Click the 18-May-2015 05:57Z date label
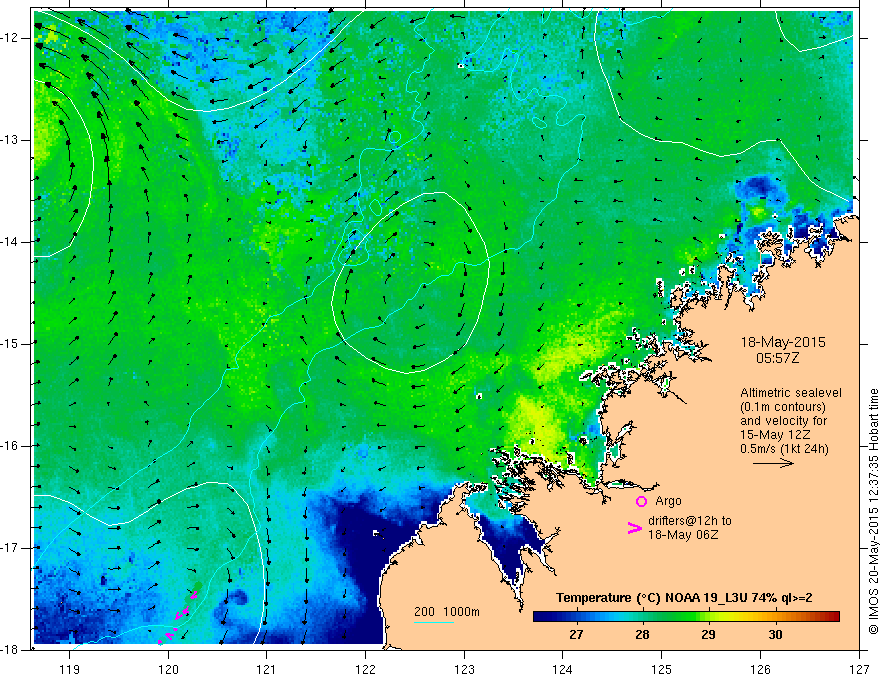Screen dimensions: 880x680 point(782,350)
